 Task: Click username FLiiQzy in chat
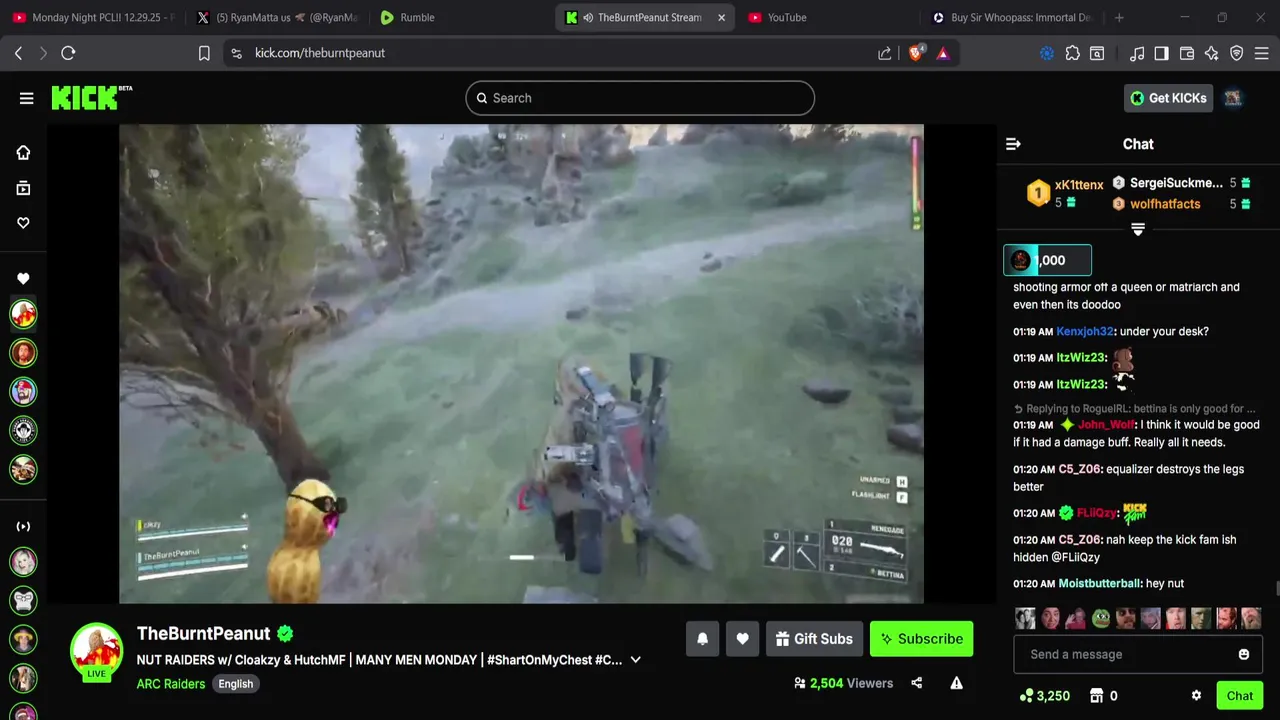click(1097, 513)
